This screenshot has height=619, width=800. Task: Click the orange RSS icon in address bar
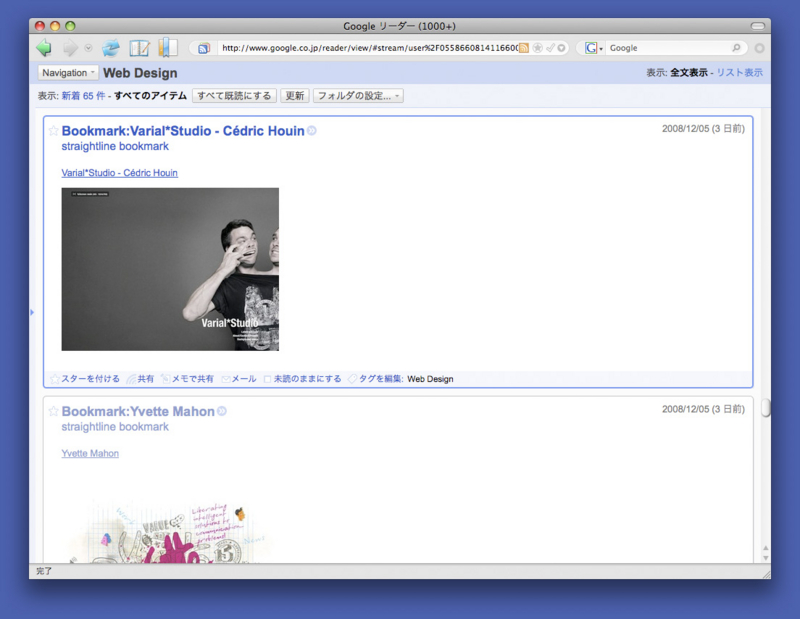pyautogui.click(x=523, y=48)
